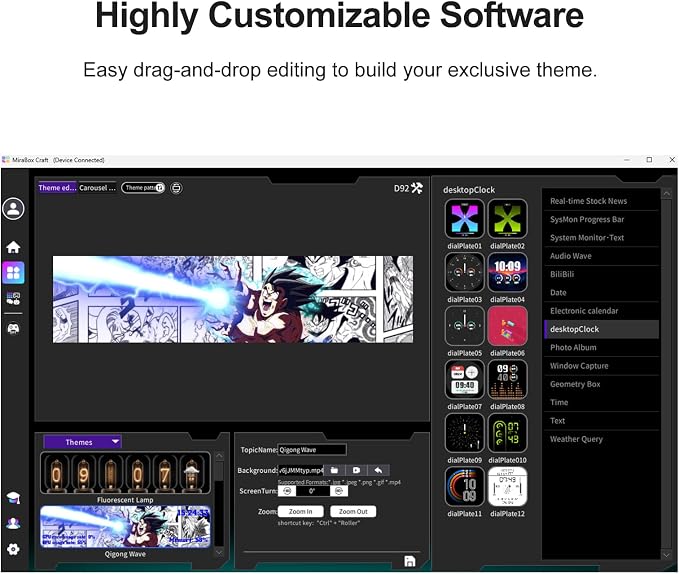This screenshot has width=679, height=574.
Task: Select the dialPlate03 clock face
Action: 464,272
